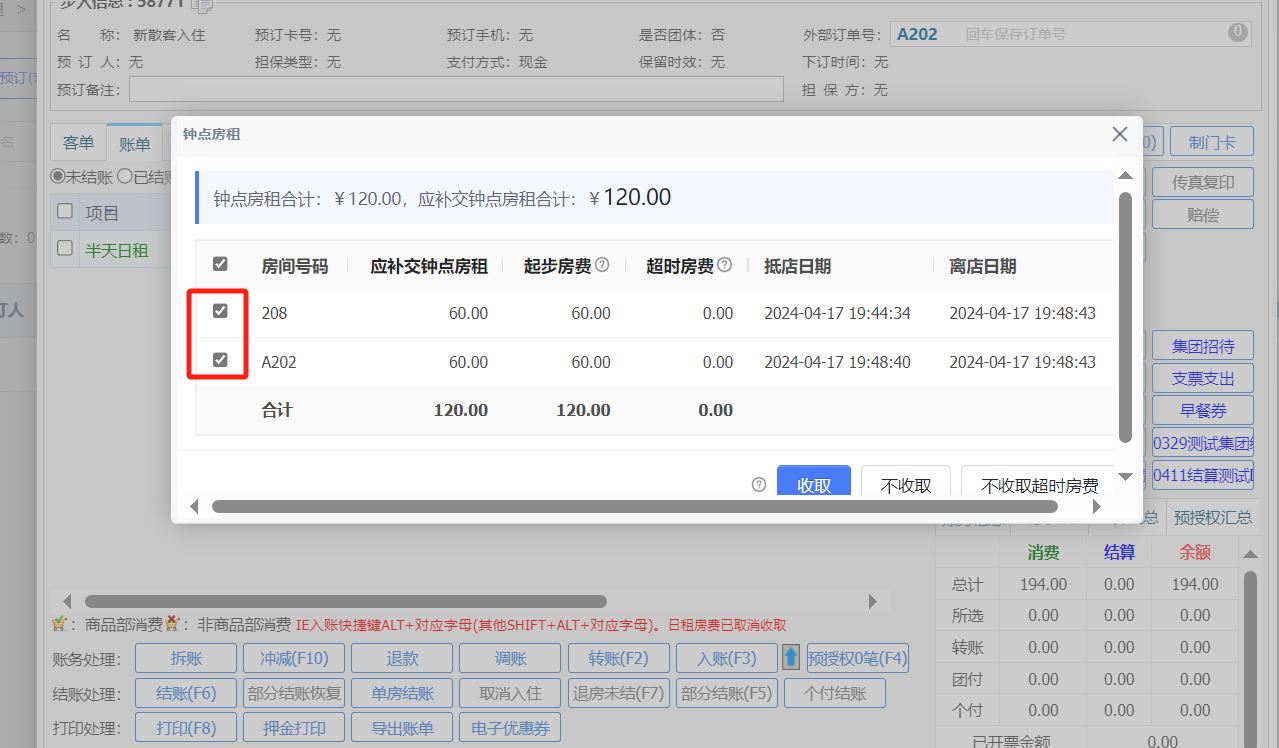
Task: Click the note icon after 步入信息 title
Action: click(202, 5)
